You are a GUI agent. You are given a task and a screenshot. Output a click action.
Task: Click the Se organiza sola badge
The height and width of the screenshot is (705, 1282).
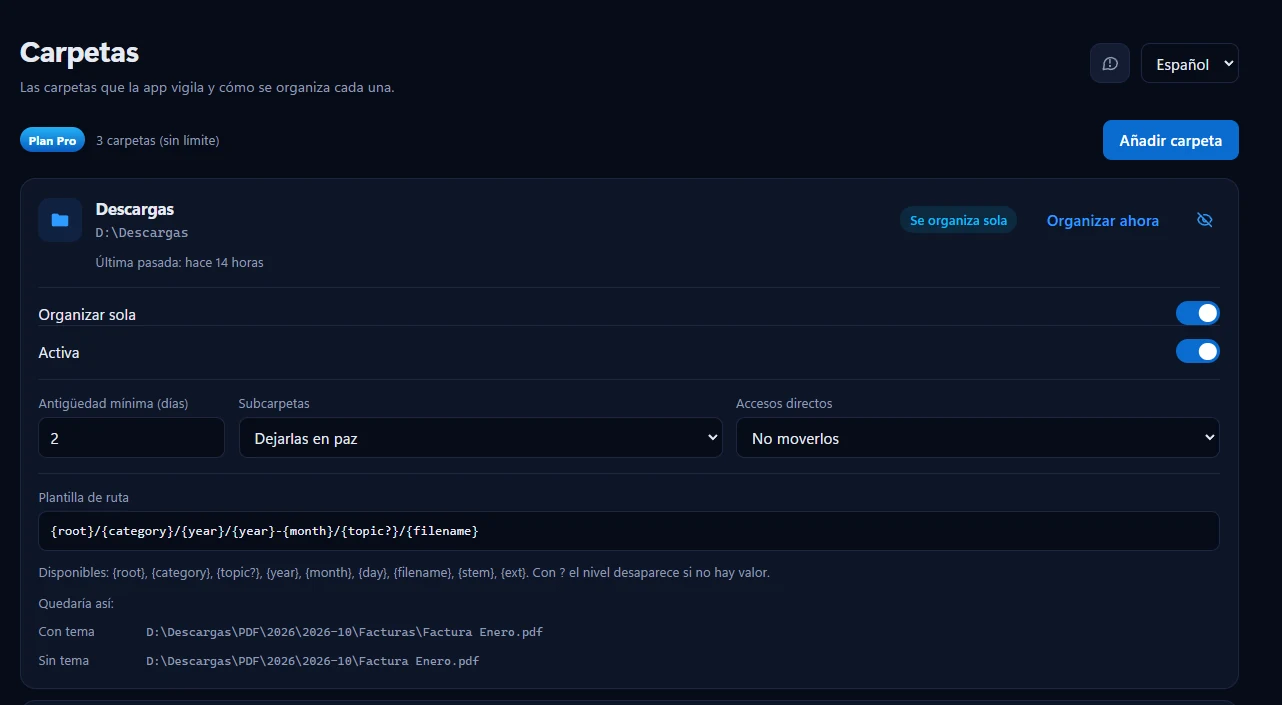coord(958,220)
